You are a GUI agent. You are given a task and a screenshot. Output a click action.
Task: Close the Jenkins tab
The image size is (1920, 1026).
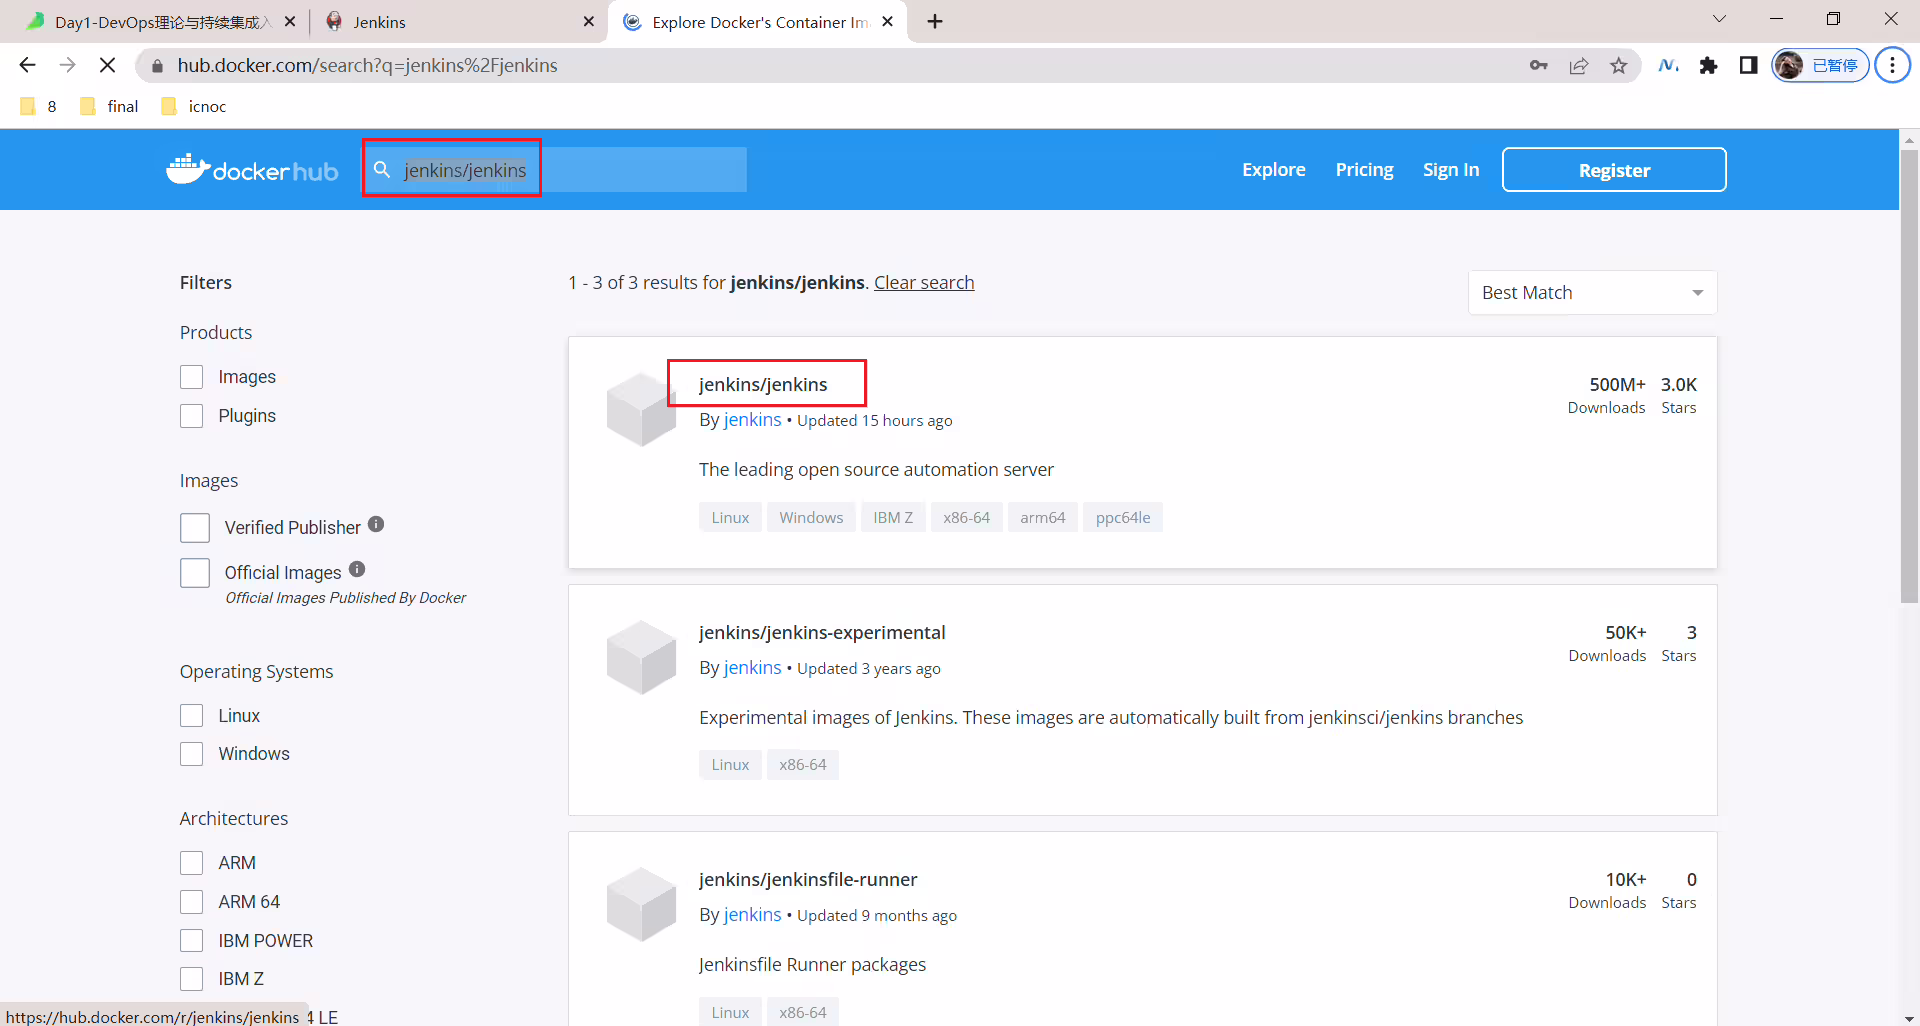(x=588, y=22)
